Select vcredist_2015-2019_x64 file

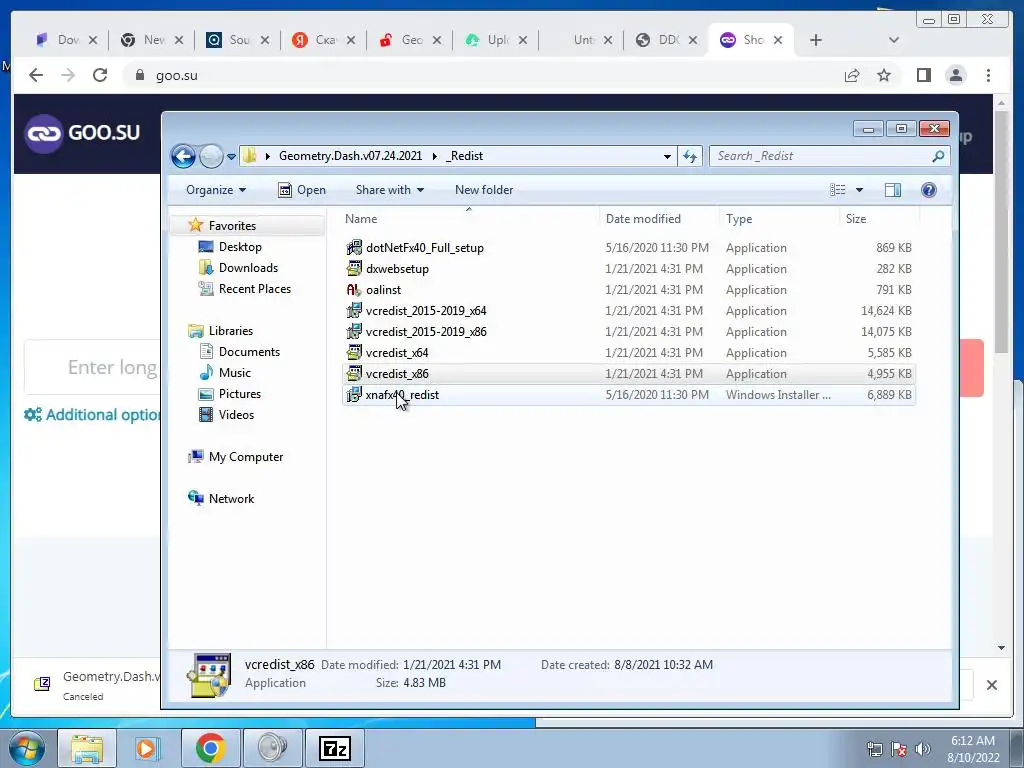628,310
